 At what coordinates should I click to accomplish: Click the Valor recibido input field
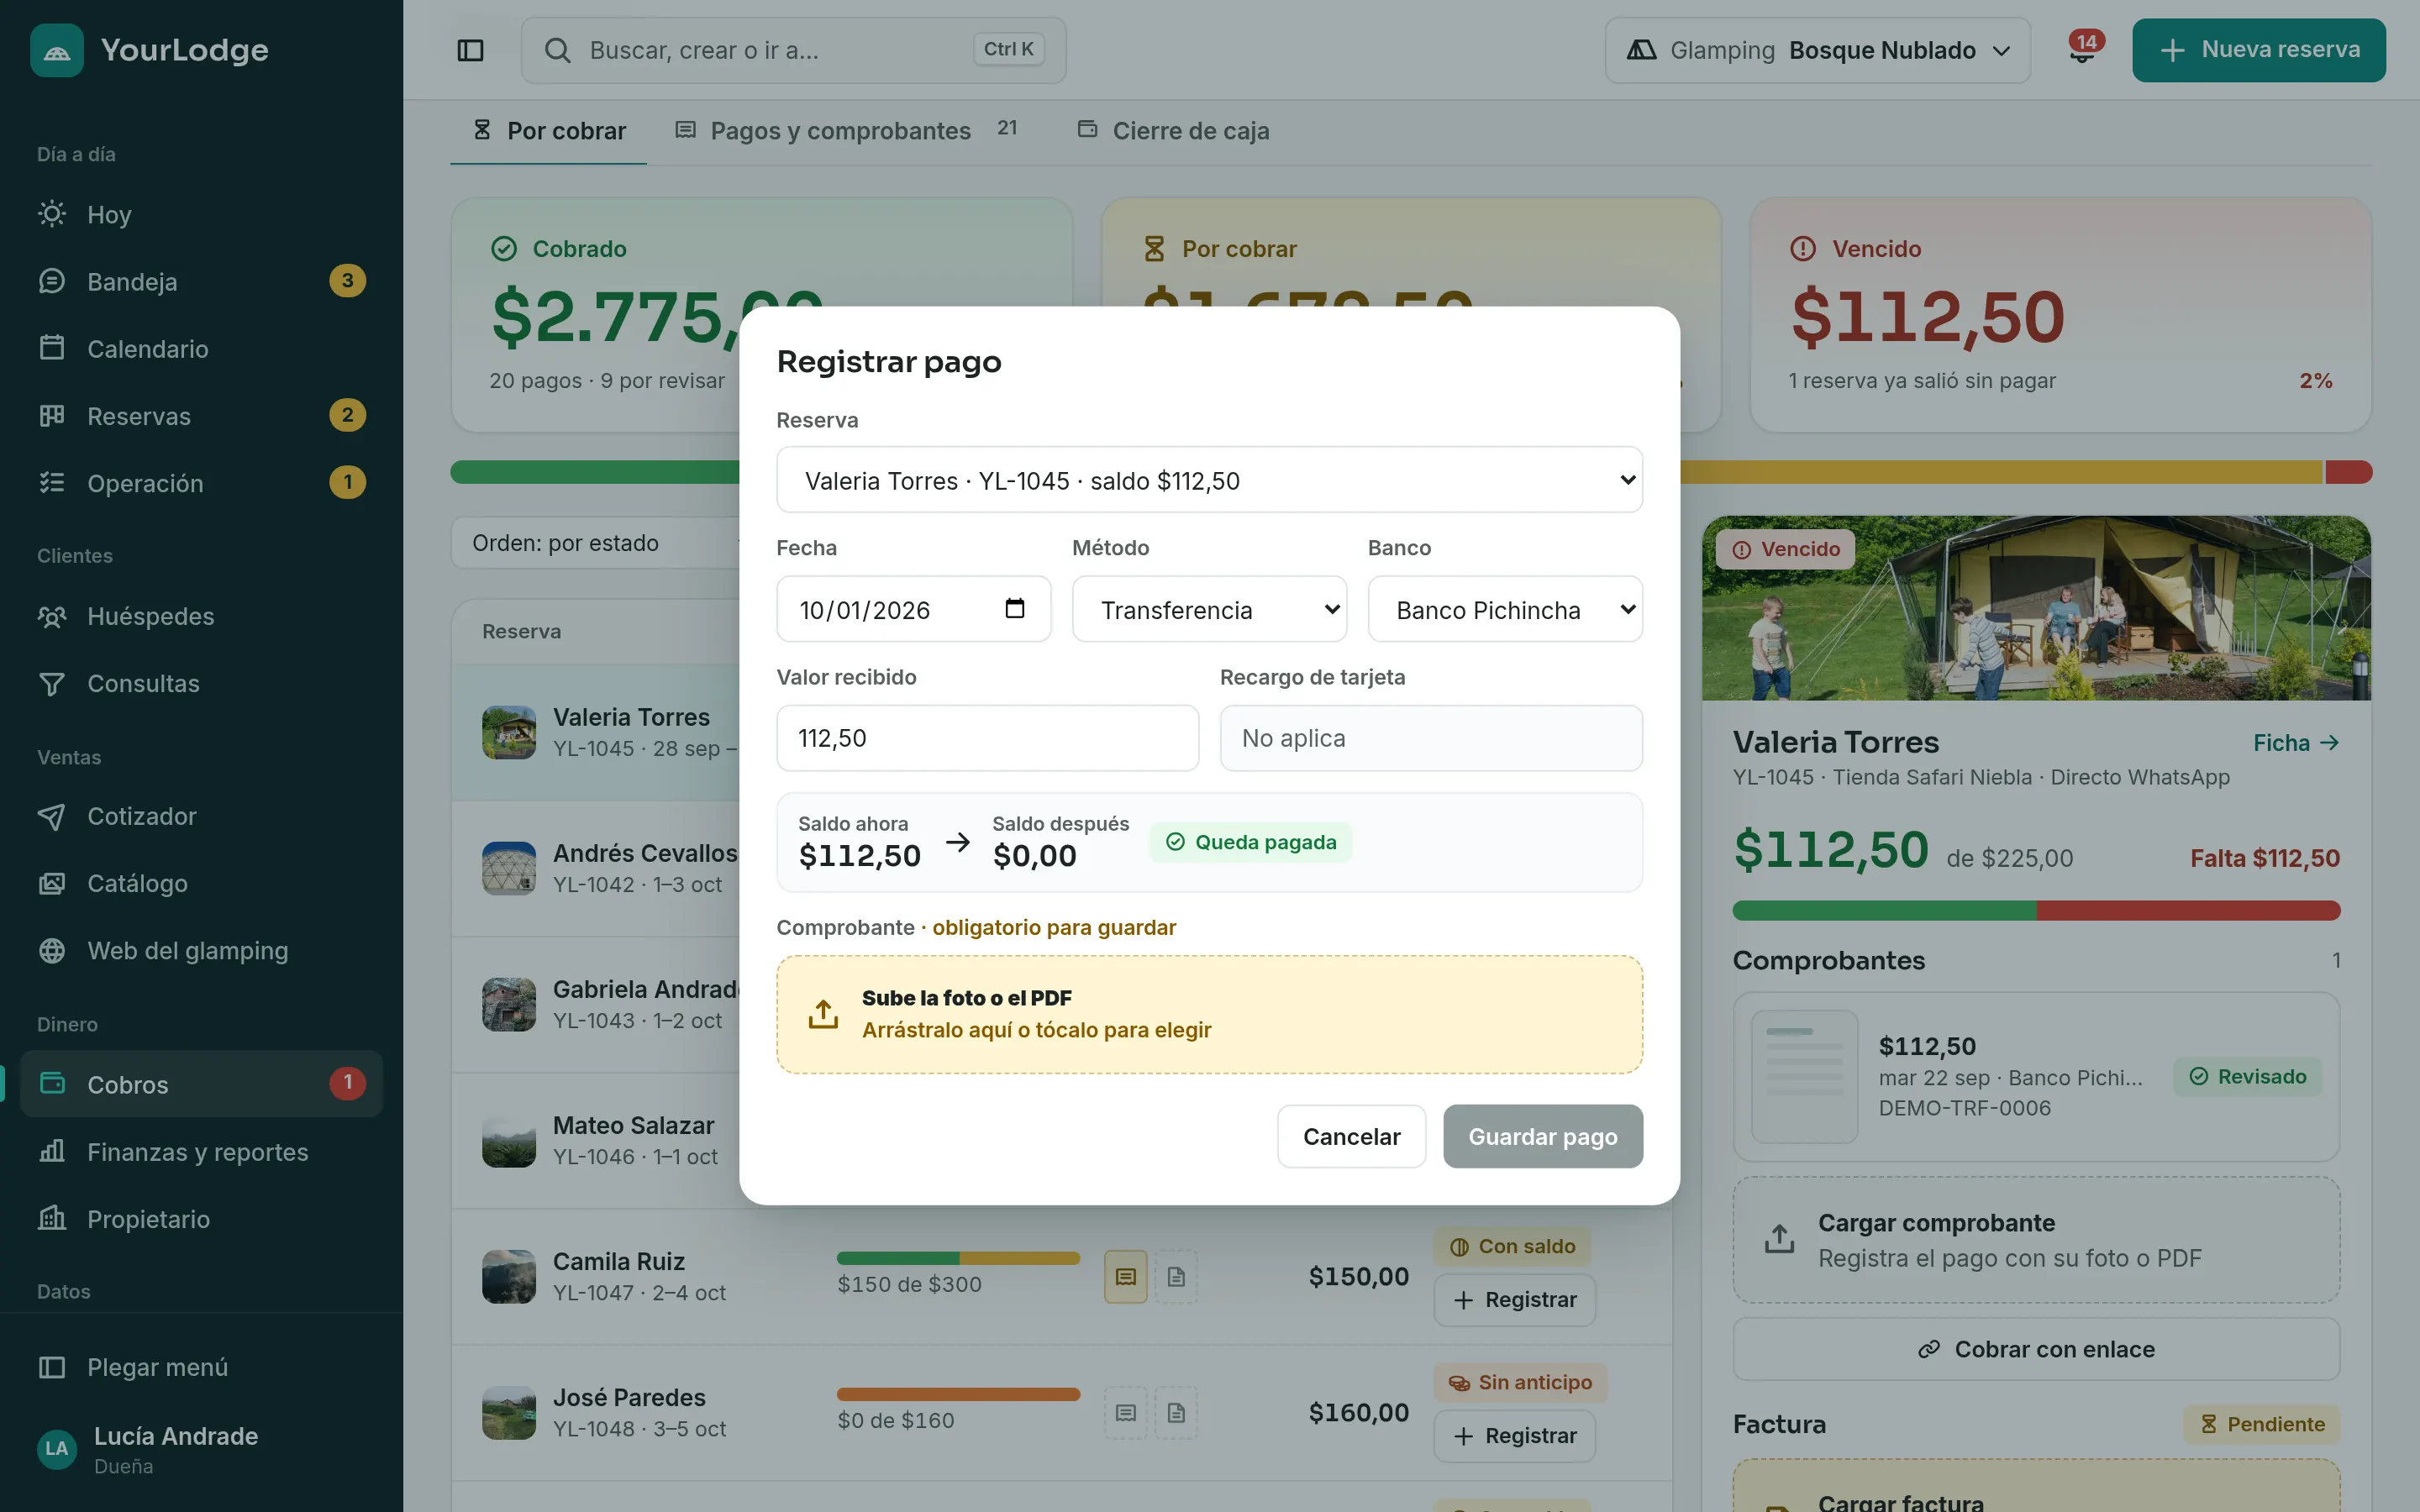pos(987,738)
